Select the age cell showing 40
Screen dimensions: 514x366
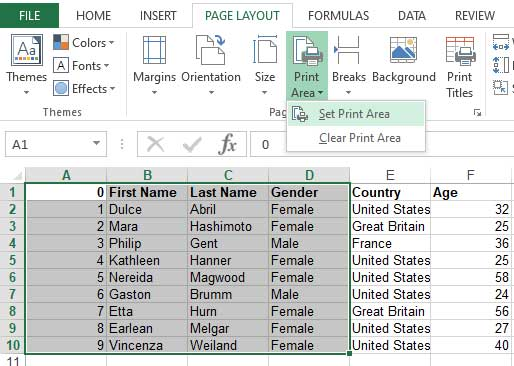click(x=471, y=345)
